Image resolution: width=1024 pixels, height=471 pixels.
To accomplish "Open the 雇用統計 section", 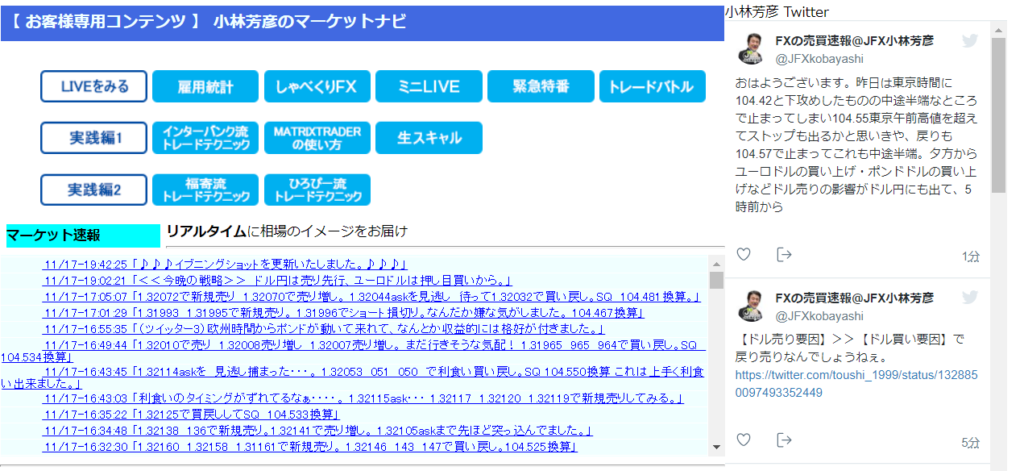I will 206,86.
